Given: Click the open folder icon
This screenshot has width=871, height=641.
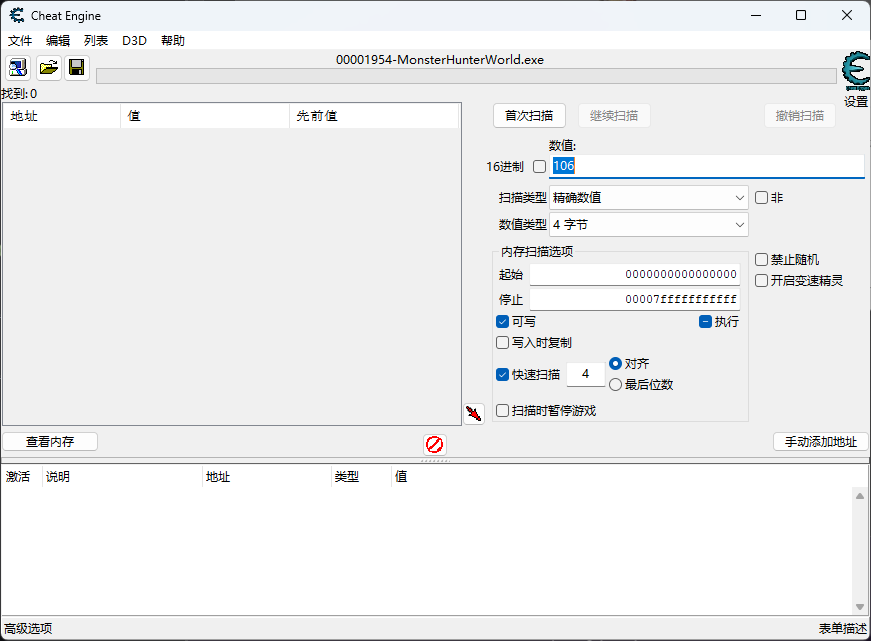Looking at the screenshot, I should (x=48, y=68).
